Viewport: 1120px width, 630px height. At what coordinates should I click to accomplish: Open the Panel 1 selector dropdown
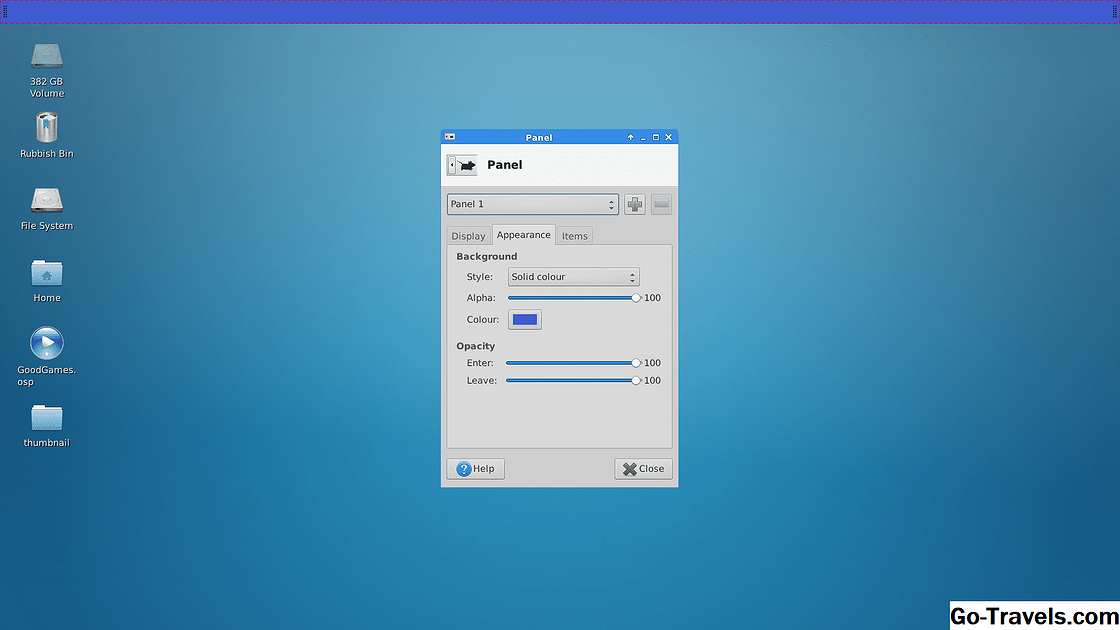click(x=533, y=204)
